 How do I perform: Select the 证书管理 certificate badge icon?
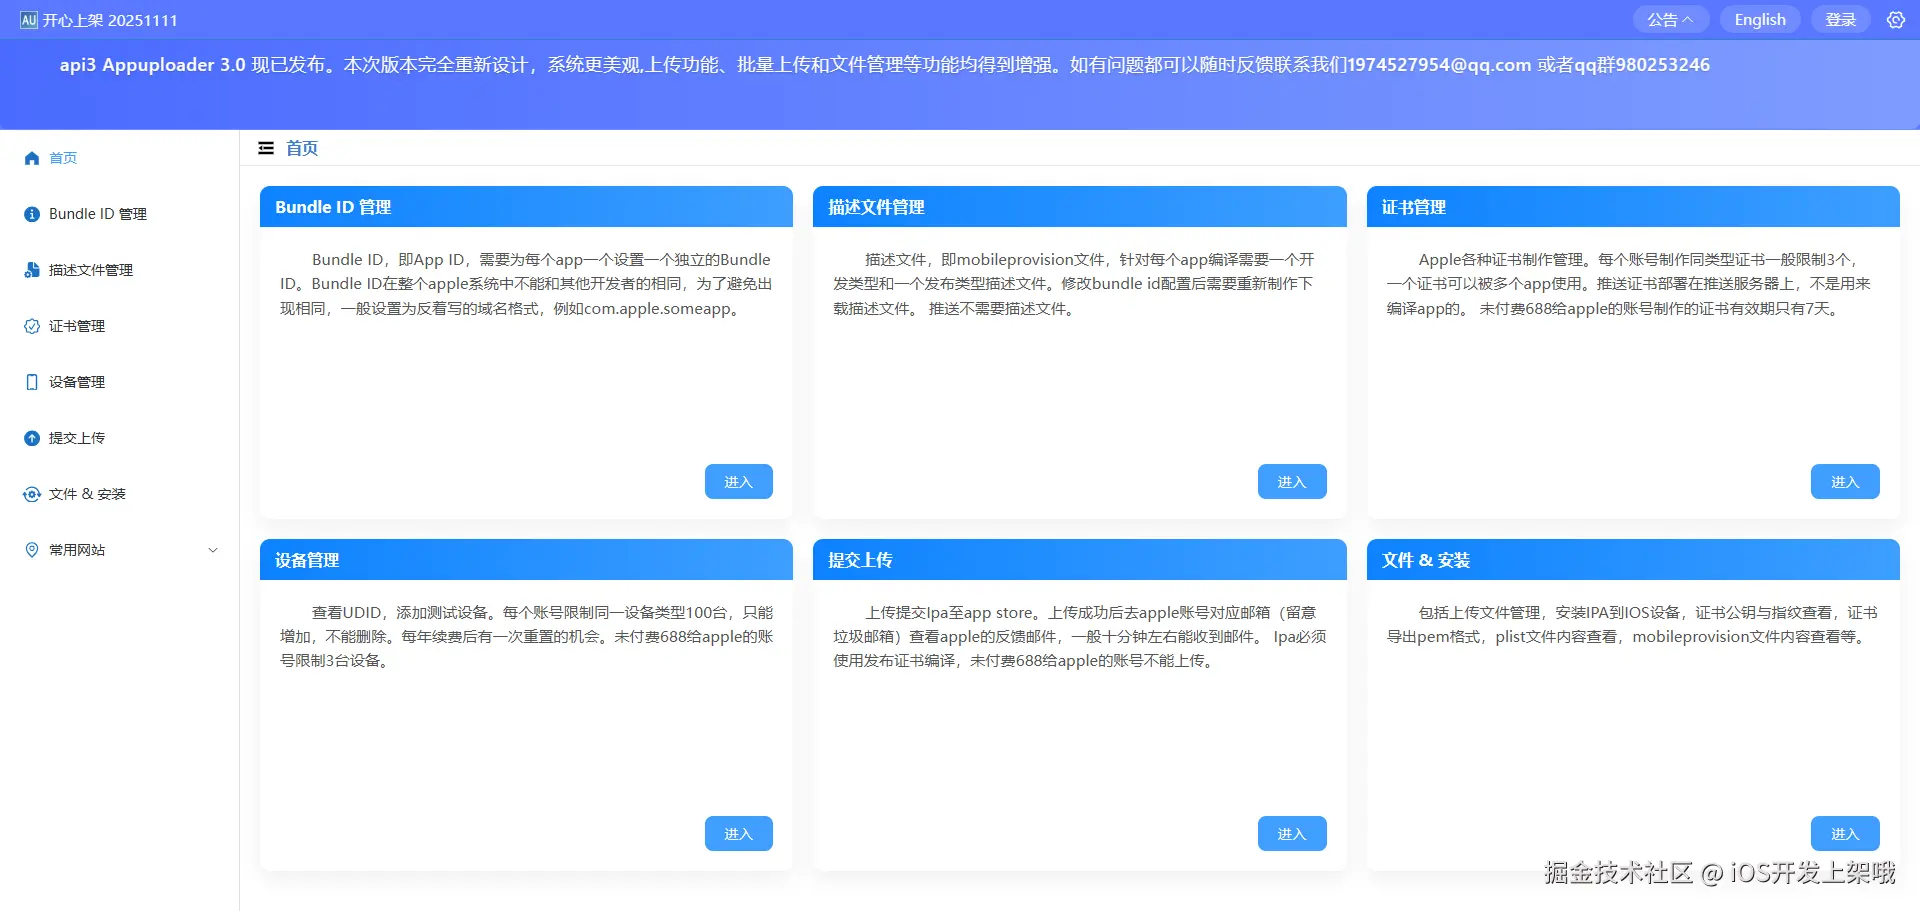coord(31,325)
